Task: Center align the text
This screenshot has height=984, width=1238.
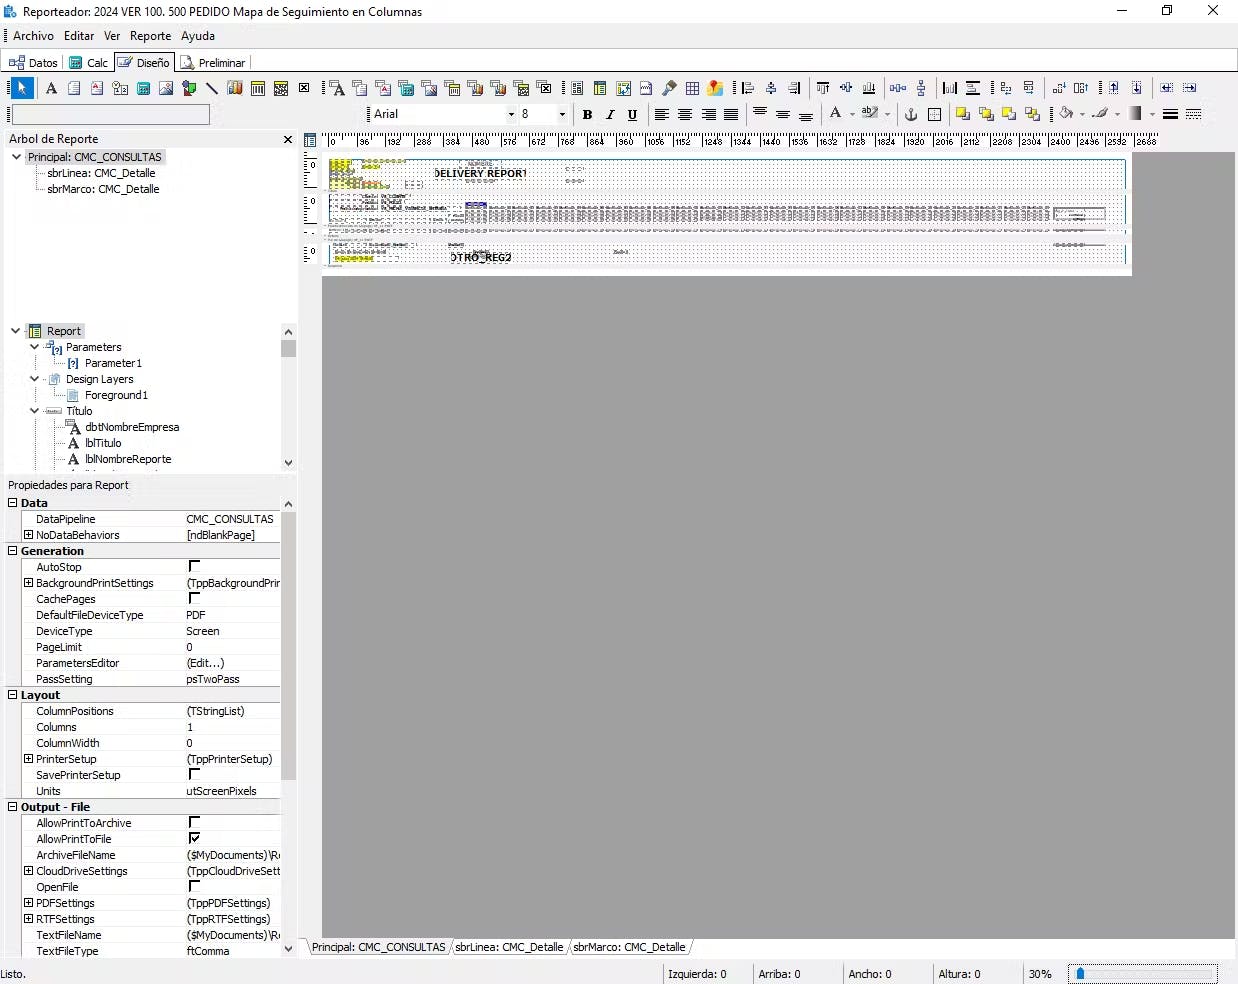Action: tap(685, 114)
